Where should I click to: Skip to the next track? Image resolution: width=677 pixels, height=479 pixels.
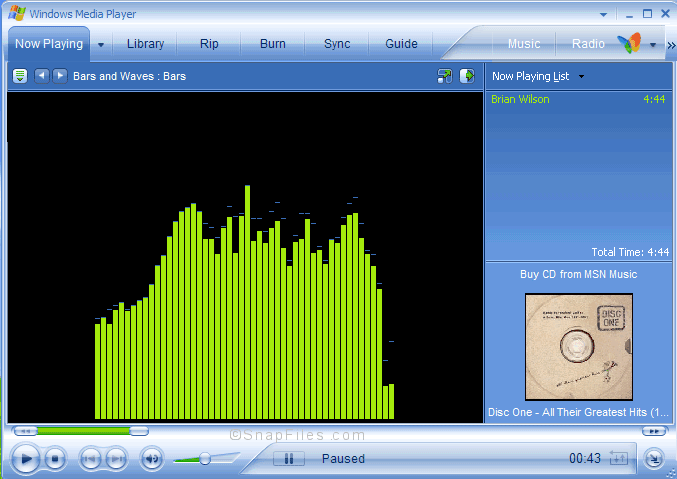click(116, 459)
